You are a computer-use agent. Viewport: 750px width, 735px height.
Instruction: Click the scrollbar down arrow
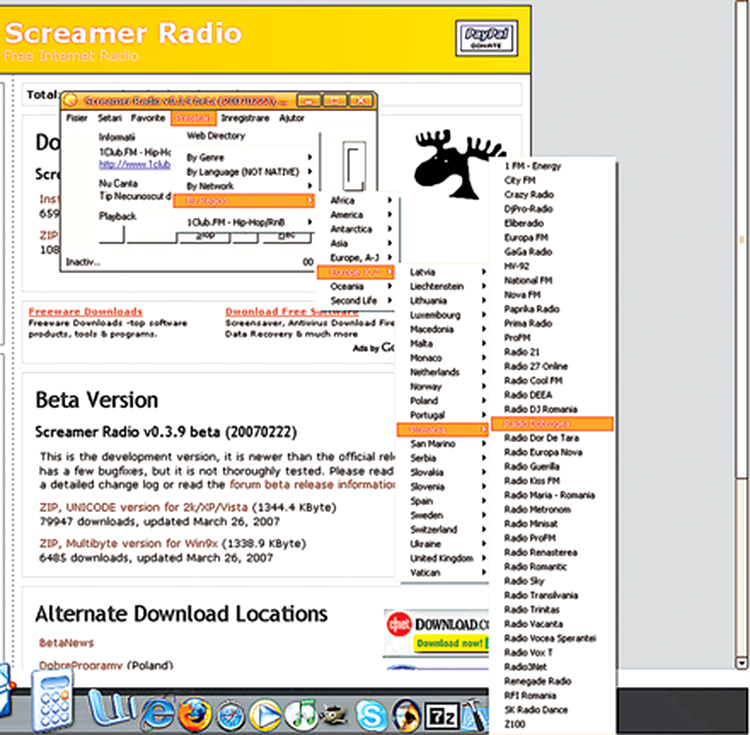[x=742, y=663]
